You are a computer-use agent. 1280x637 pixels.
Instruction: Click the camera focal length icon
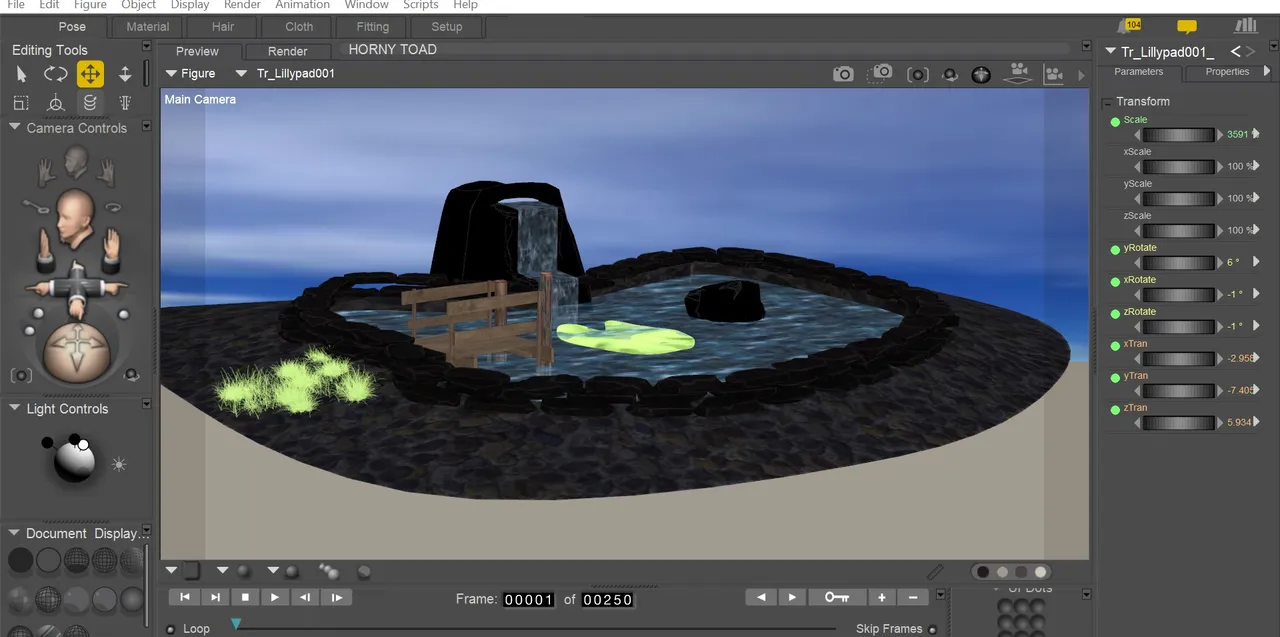(21, 376)
